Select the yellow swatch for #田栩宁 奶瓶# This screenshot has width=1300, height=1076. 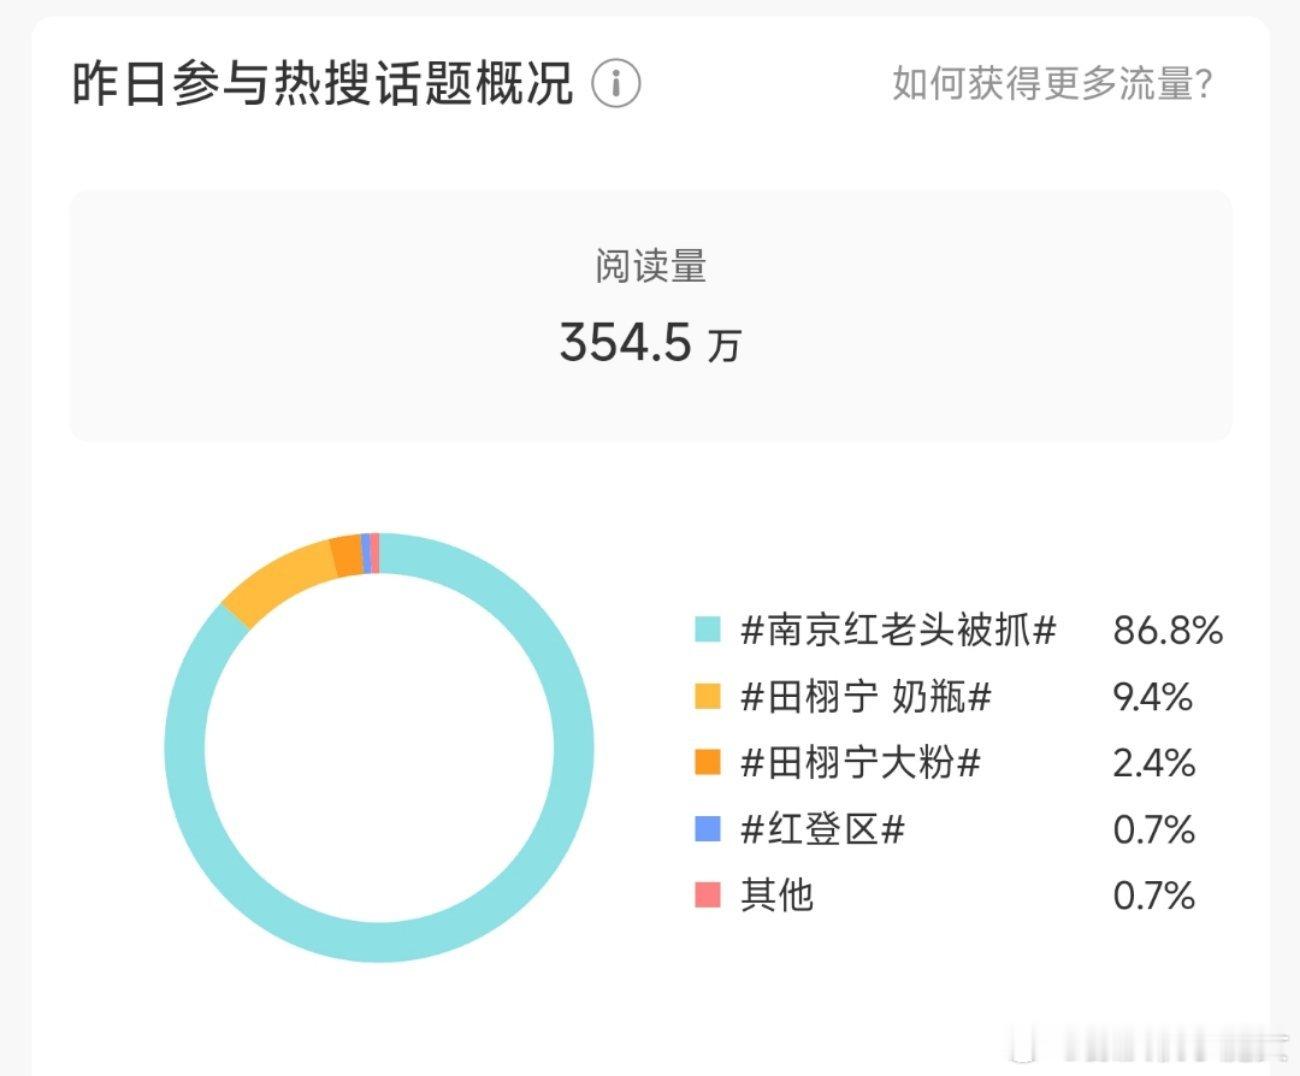pyautogui.click(x=708, y=696)
